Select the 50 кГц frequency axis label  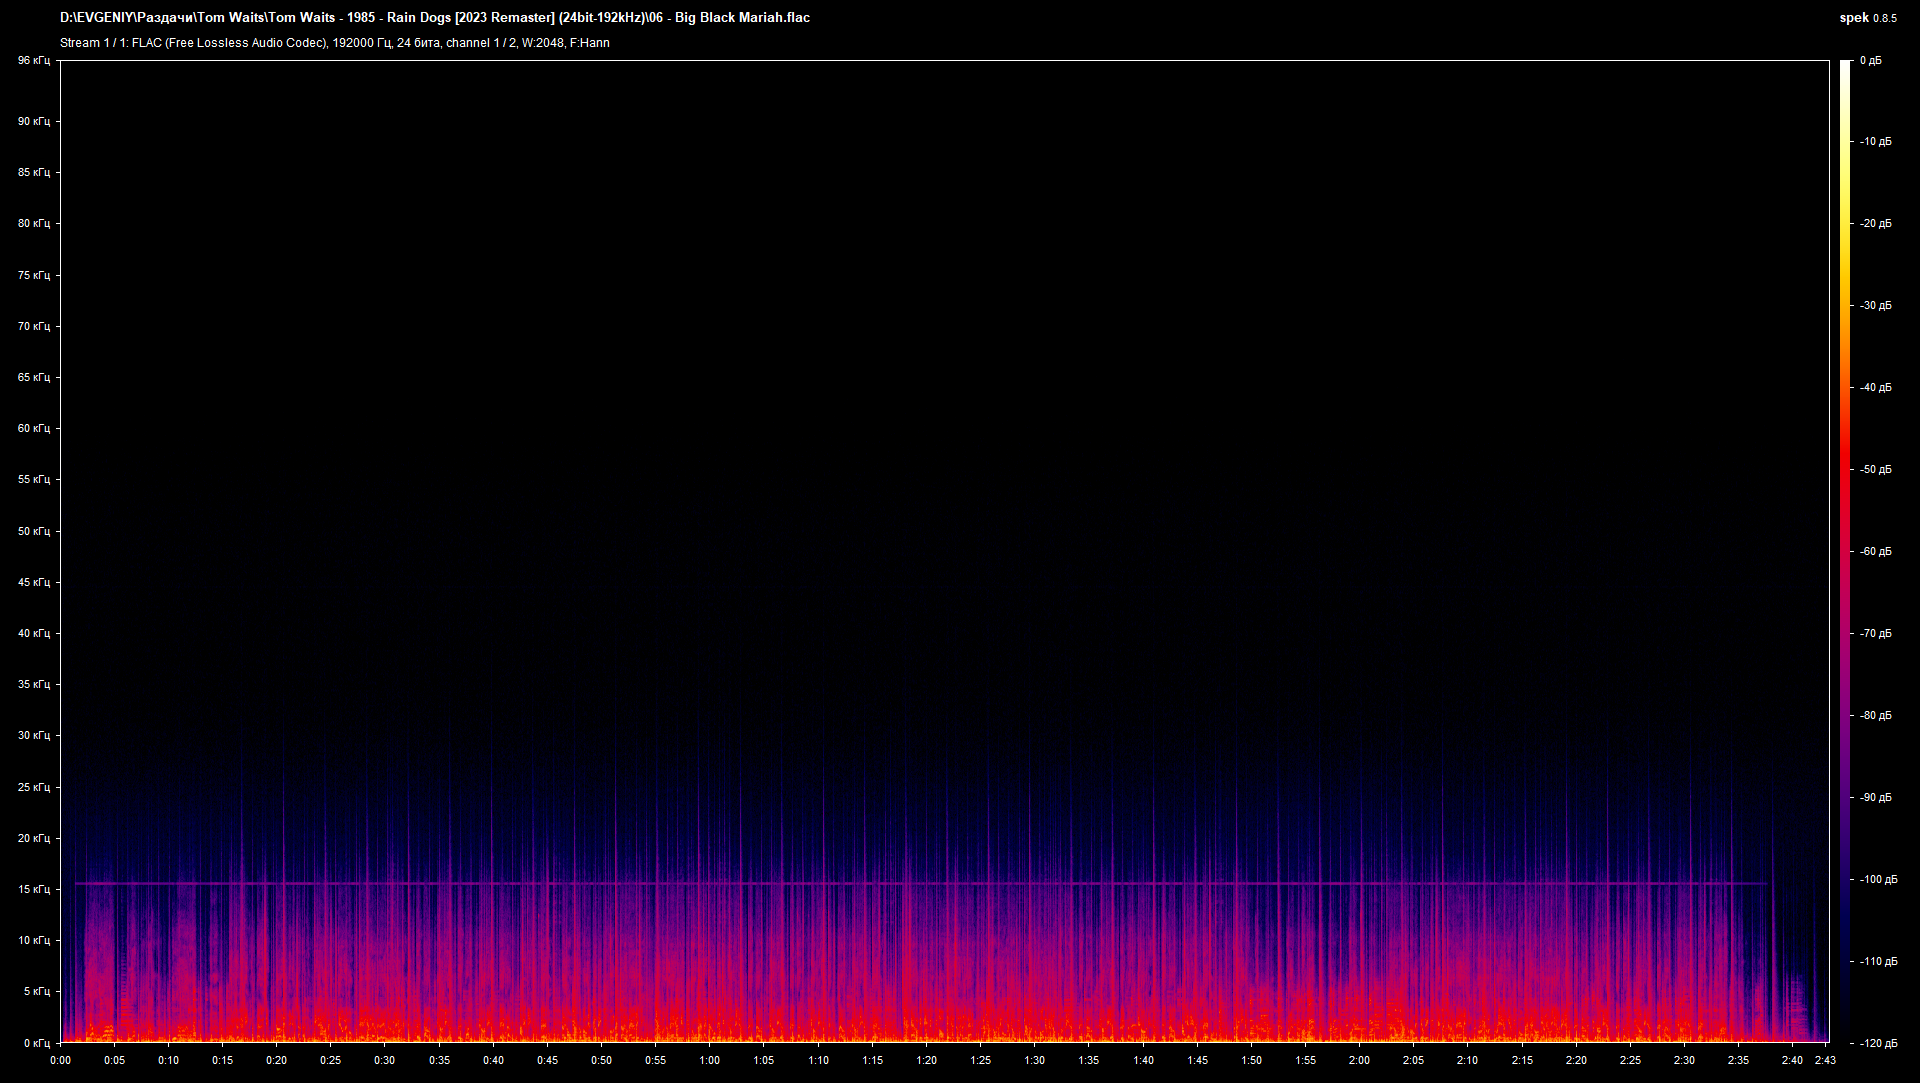pos(33,531)
